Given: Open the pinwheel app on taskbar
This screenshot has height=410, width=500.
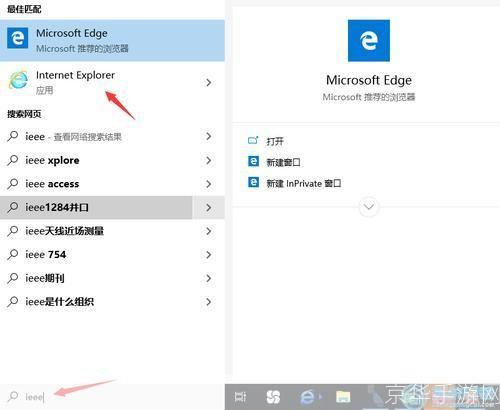Looking at the screenshot, I should (273, 397).
